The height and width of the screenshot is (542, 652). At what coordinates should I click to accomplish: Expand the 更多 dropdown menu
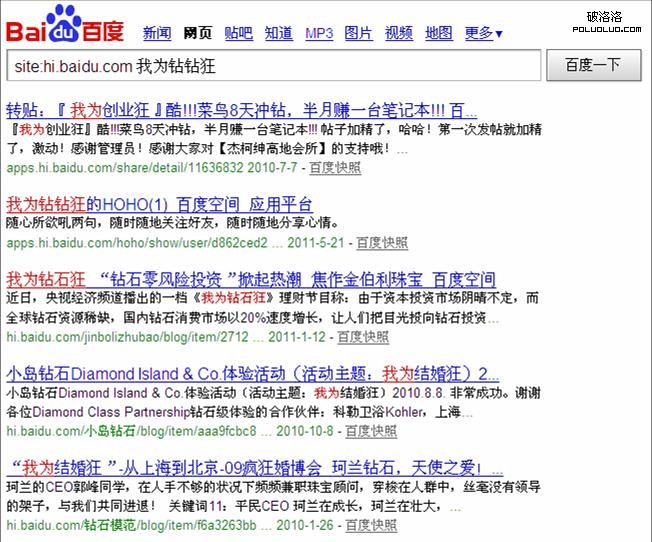click(483, 33)
